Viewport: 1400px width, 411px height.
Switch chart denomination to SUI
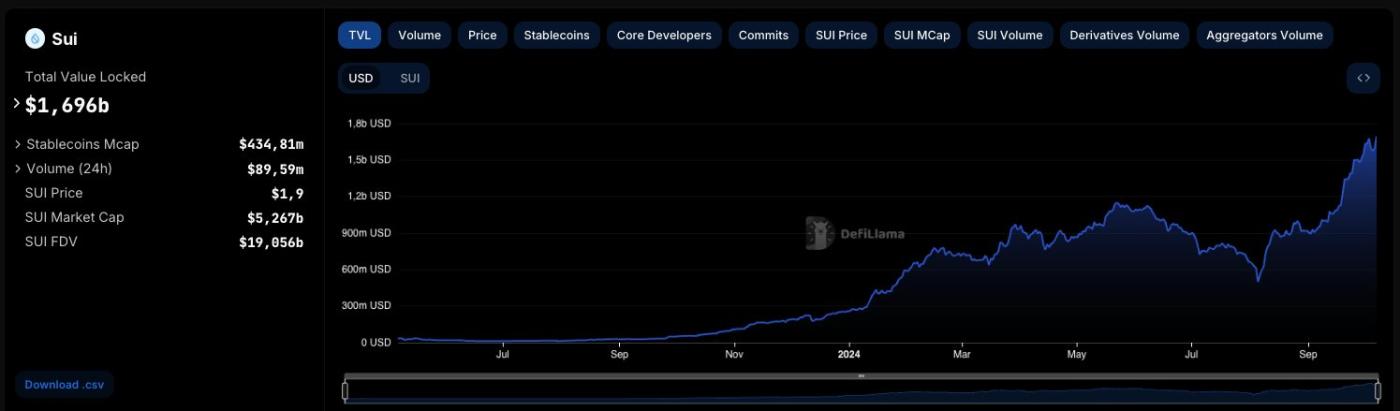(410, 78)
